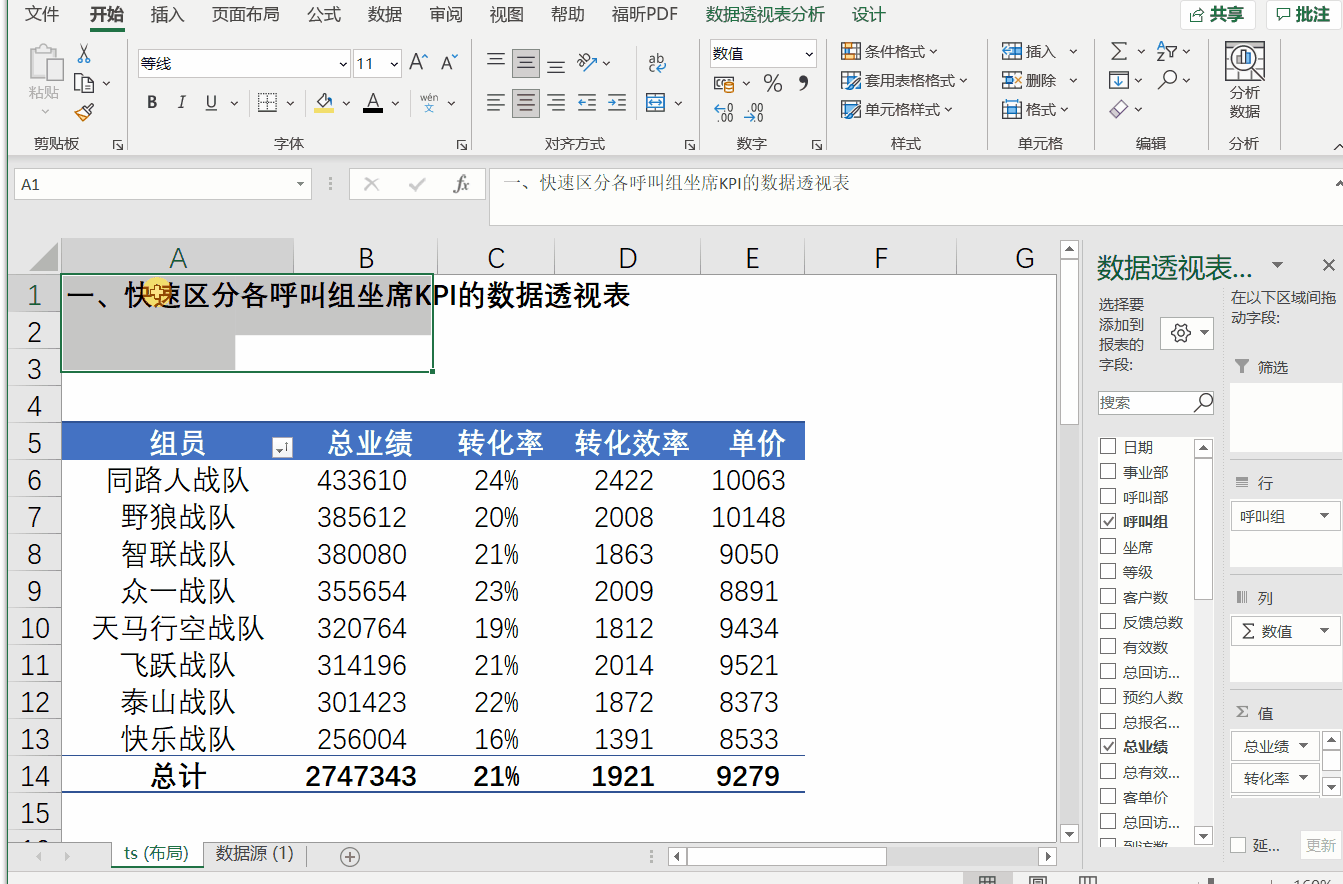Click the Decrease Decimal icon
The height and width of the screenshot is (884, 1343).
[x=755, y=112]
